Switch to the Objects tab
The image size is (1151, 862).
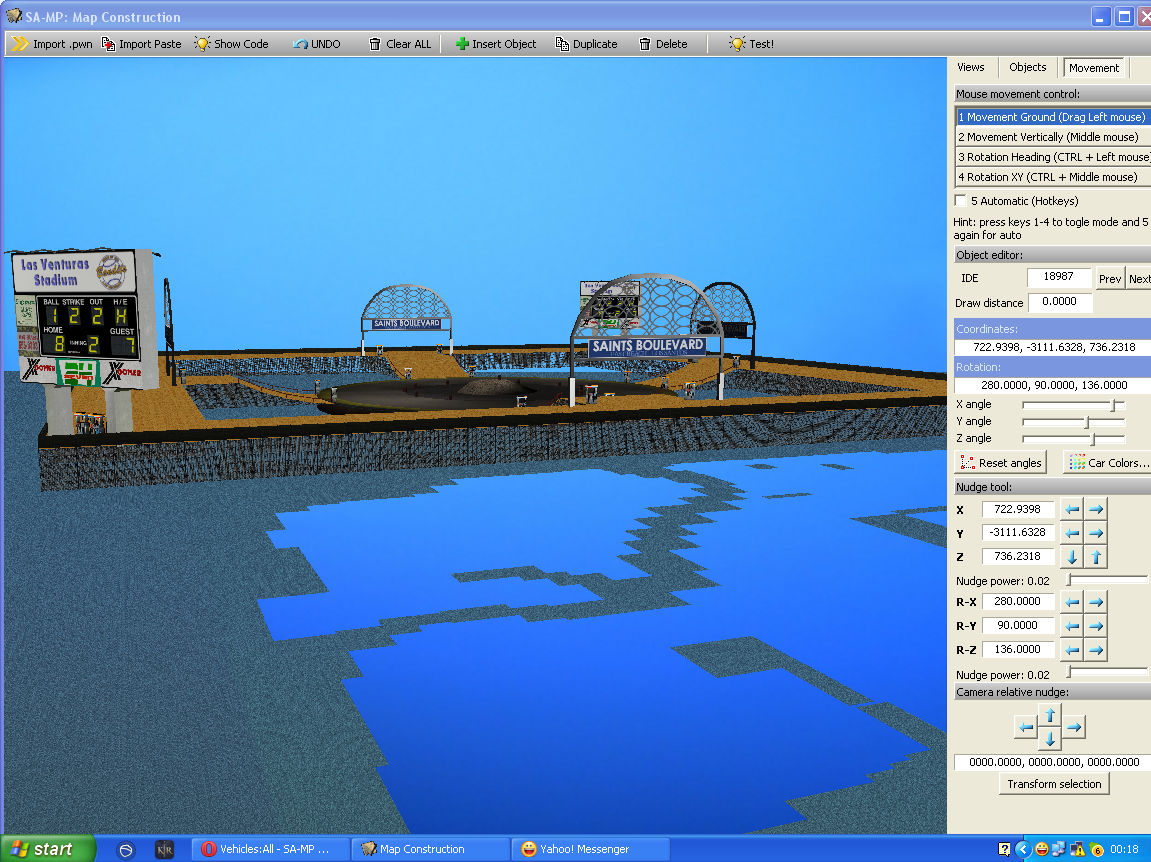[1028, 67]
